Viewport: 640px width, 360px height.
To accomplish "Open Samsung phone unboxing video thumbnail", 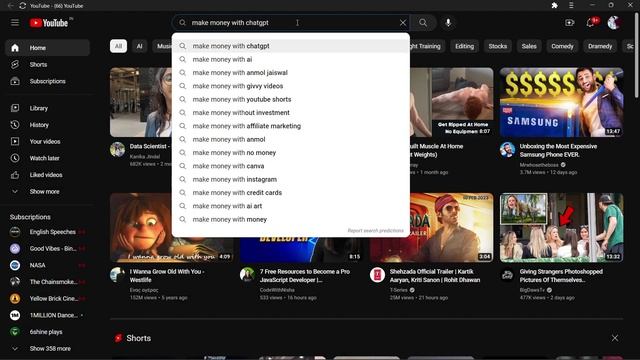I will point(562,102).
